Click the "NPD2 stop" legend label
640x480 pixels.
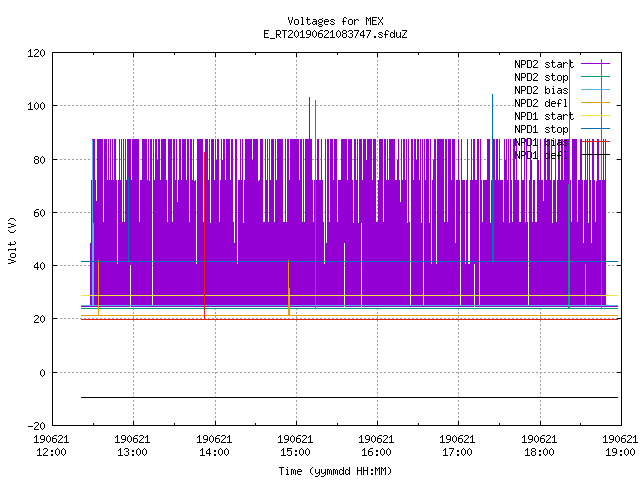(541, 77)
